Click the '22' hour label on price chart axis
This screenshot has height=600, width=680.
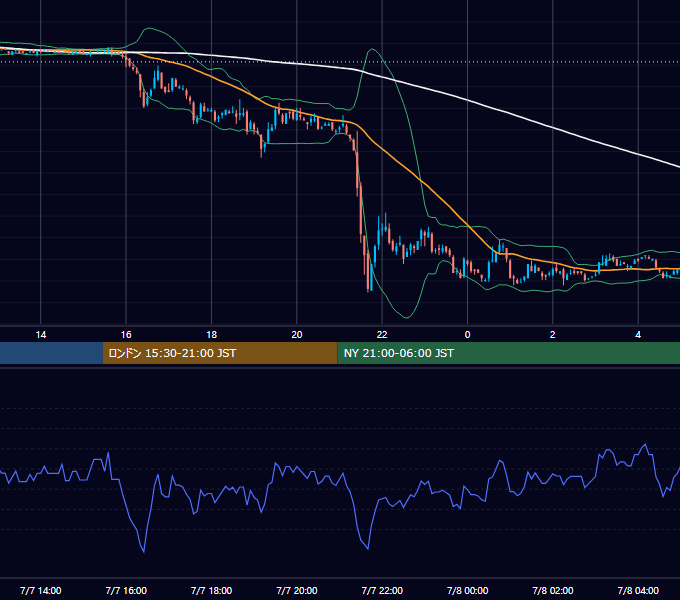[x=382, y=335]
